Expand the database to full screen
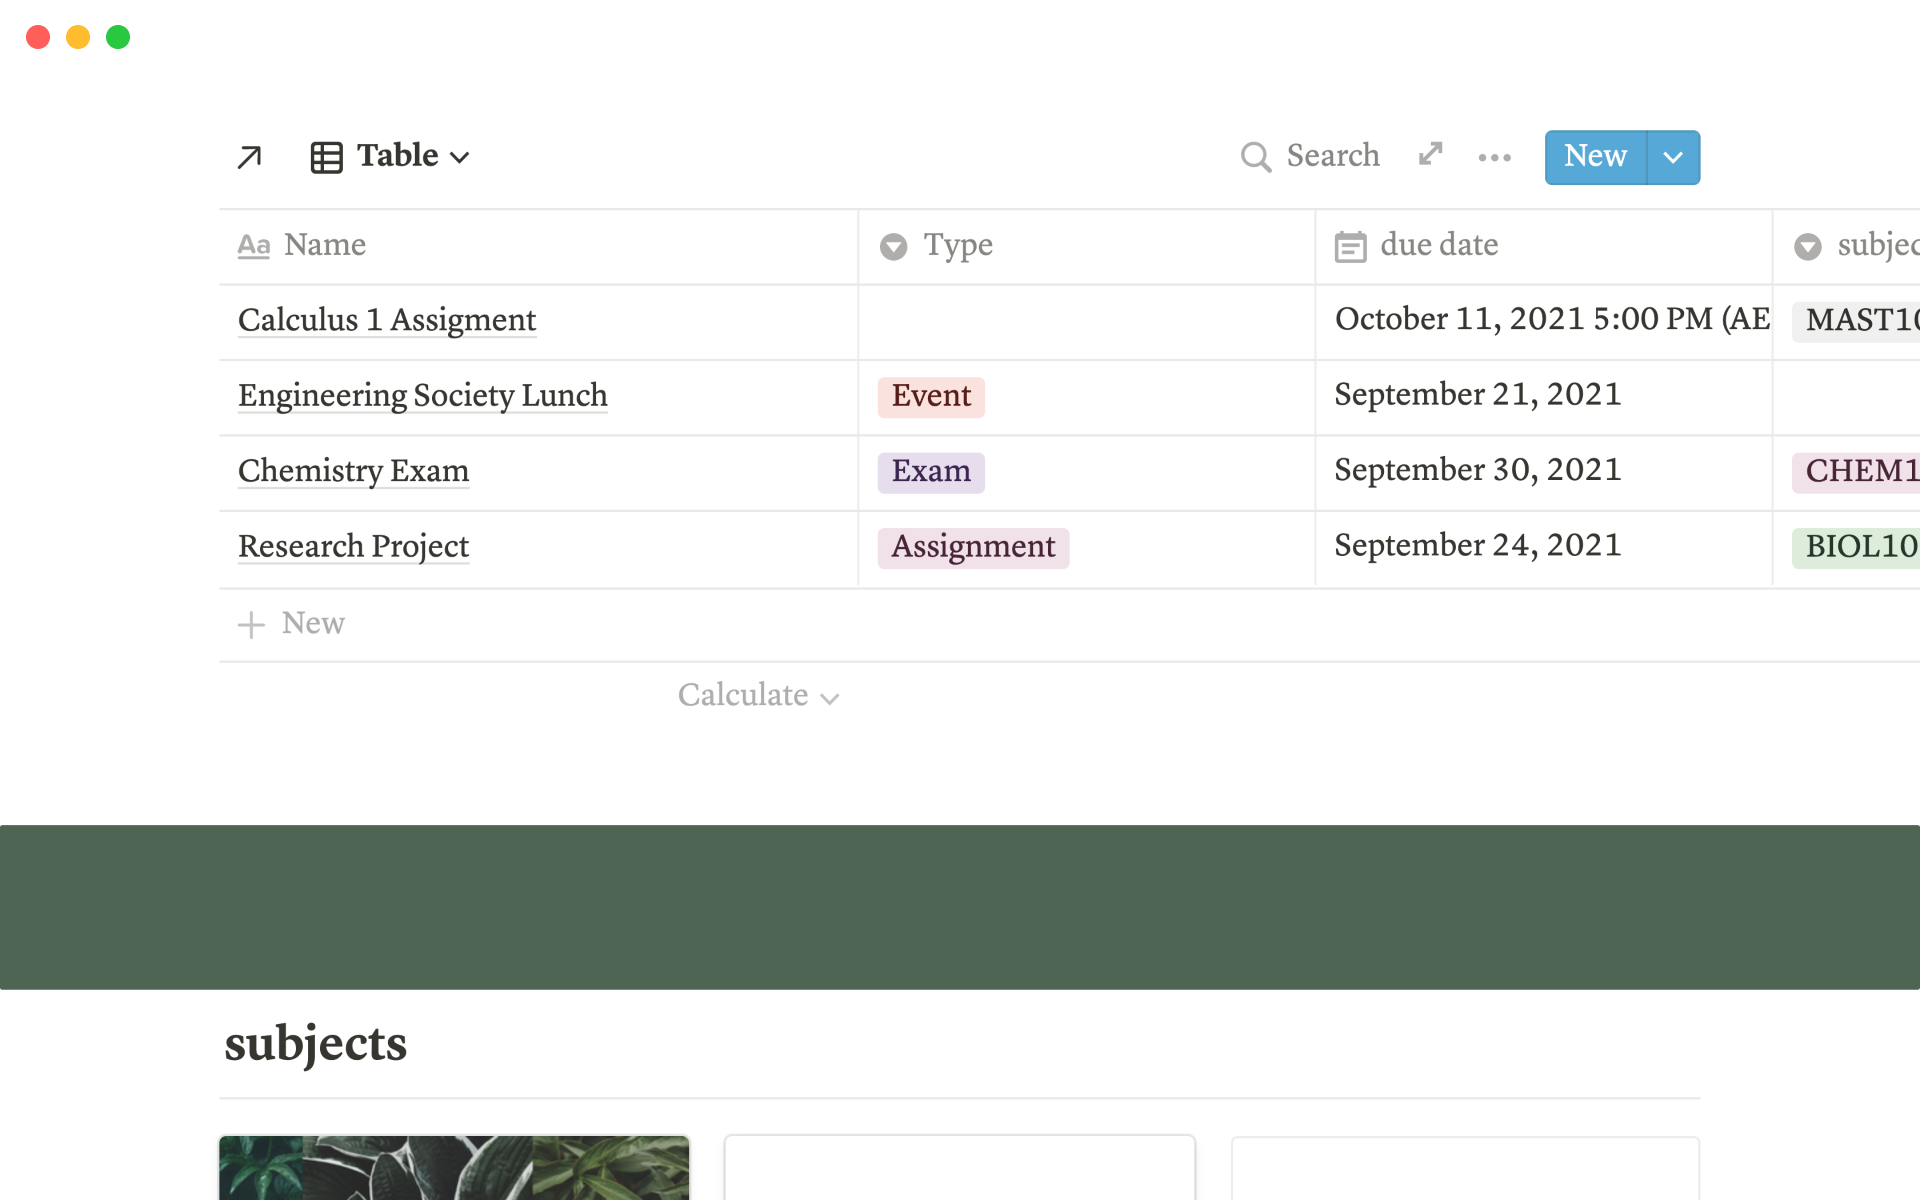Screen dimensions: 1920x1200 (x=1430, y=155)
